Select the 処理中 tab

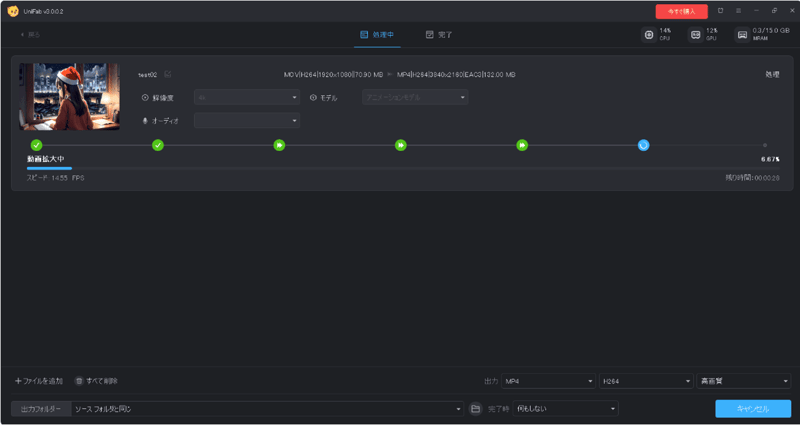point(377,34)
